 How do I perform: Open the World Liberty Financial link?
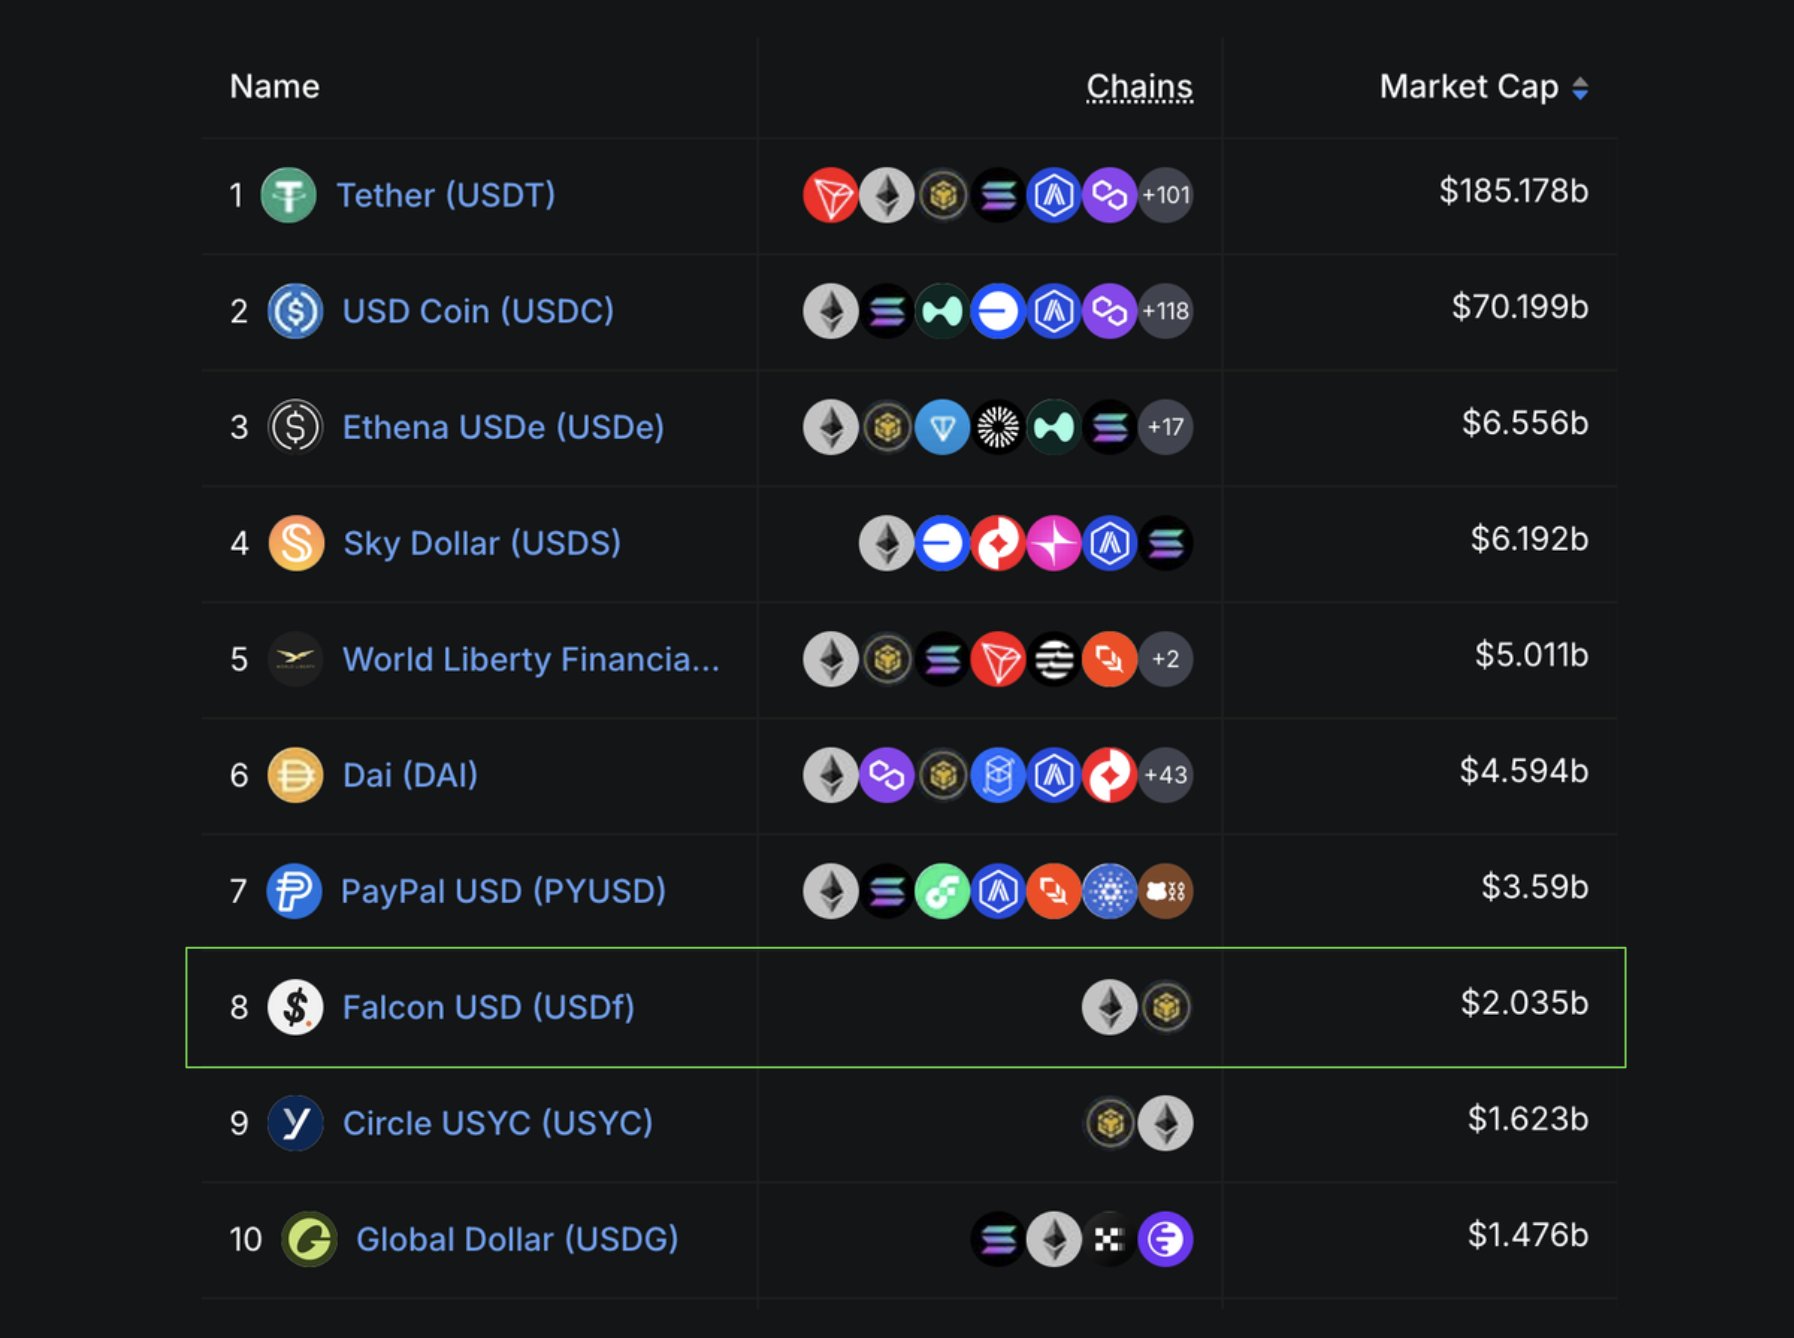tap(530, 659)
